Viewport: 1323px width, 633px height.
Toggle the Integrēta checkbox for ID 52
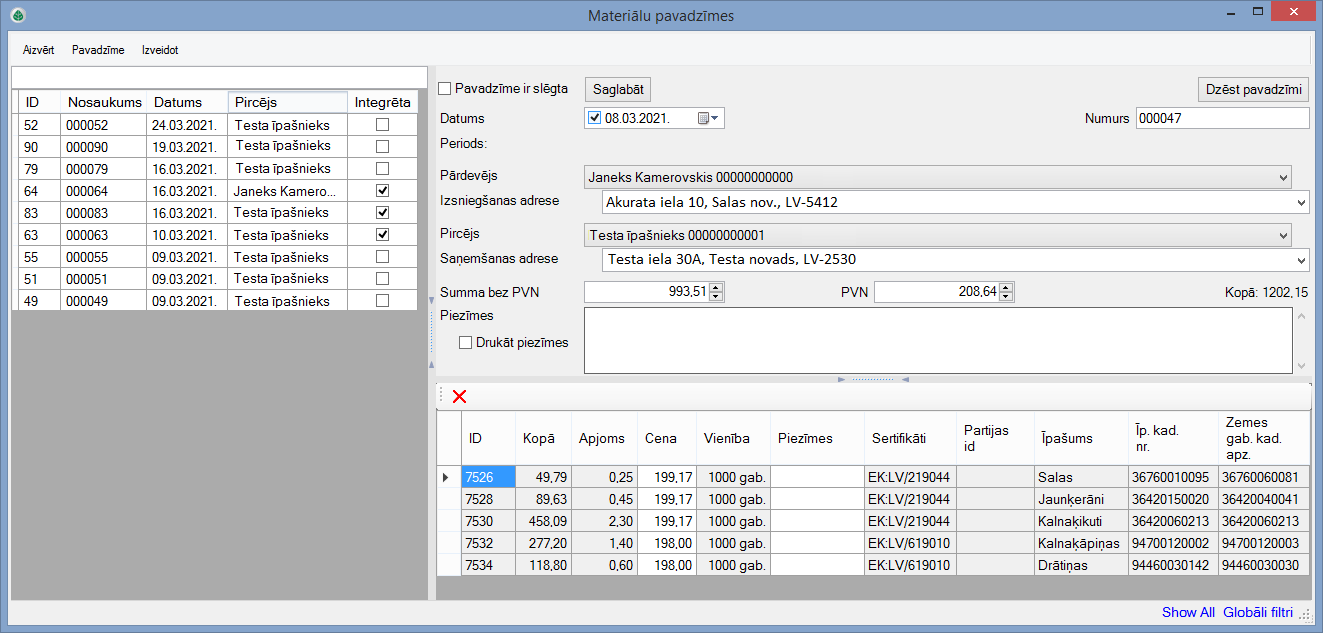[382, 125]
